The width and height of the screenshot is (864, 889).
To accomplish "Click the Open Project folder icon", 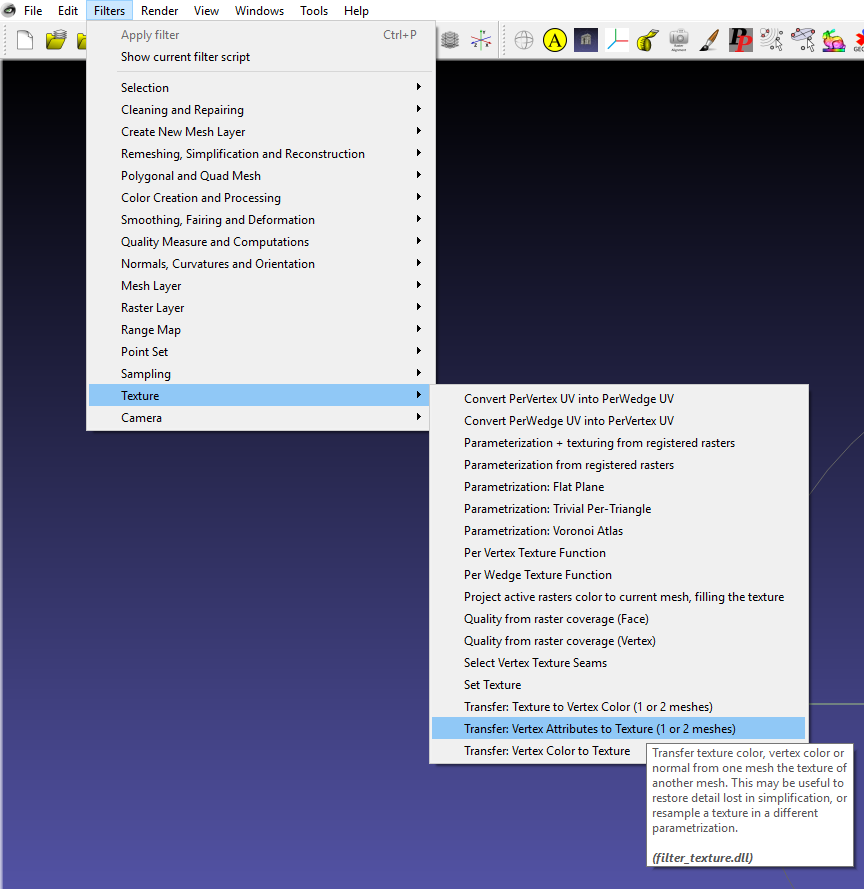I will pyautogui.click(x=56, y=40).
